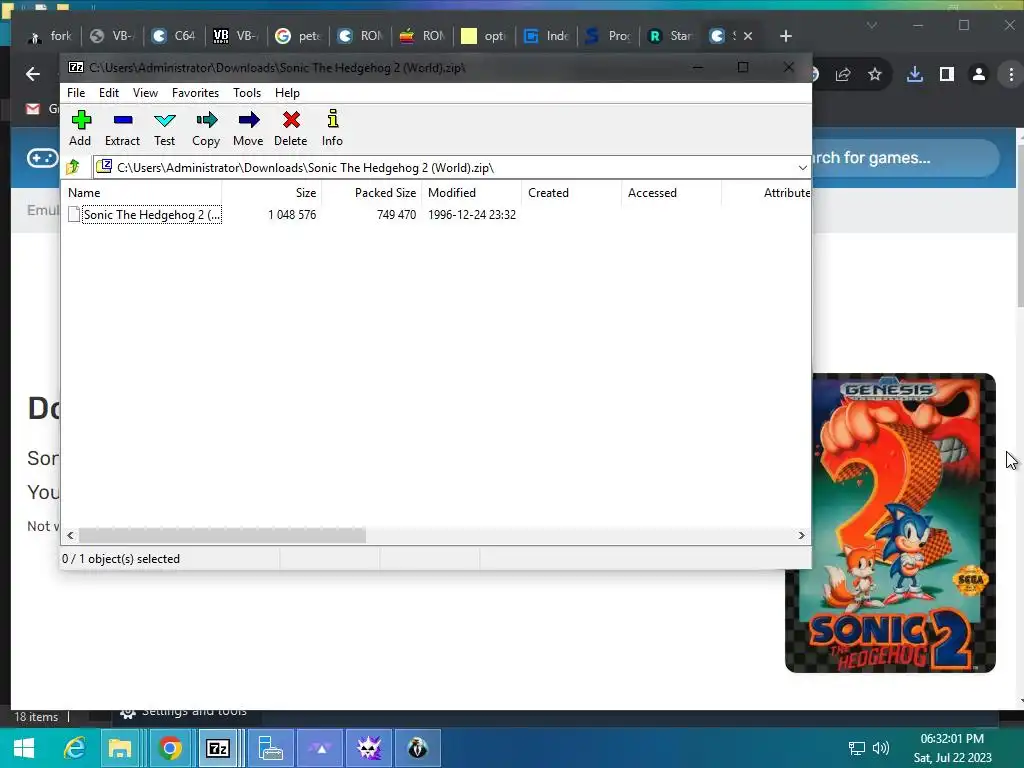The image size is (1024, 768).
Task: Click the network icon in system tray
Action: coord(856,748)
